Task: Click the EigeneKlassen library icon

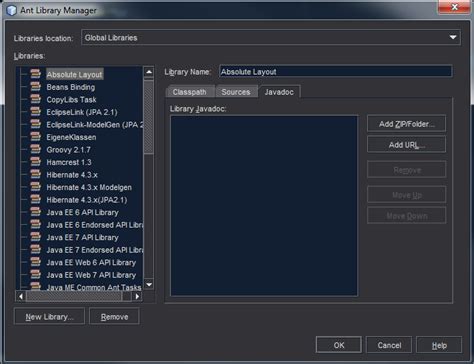Action: click(x=35, y=137)
